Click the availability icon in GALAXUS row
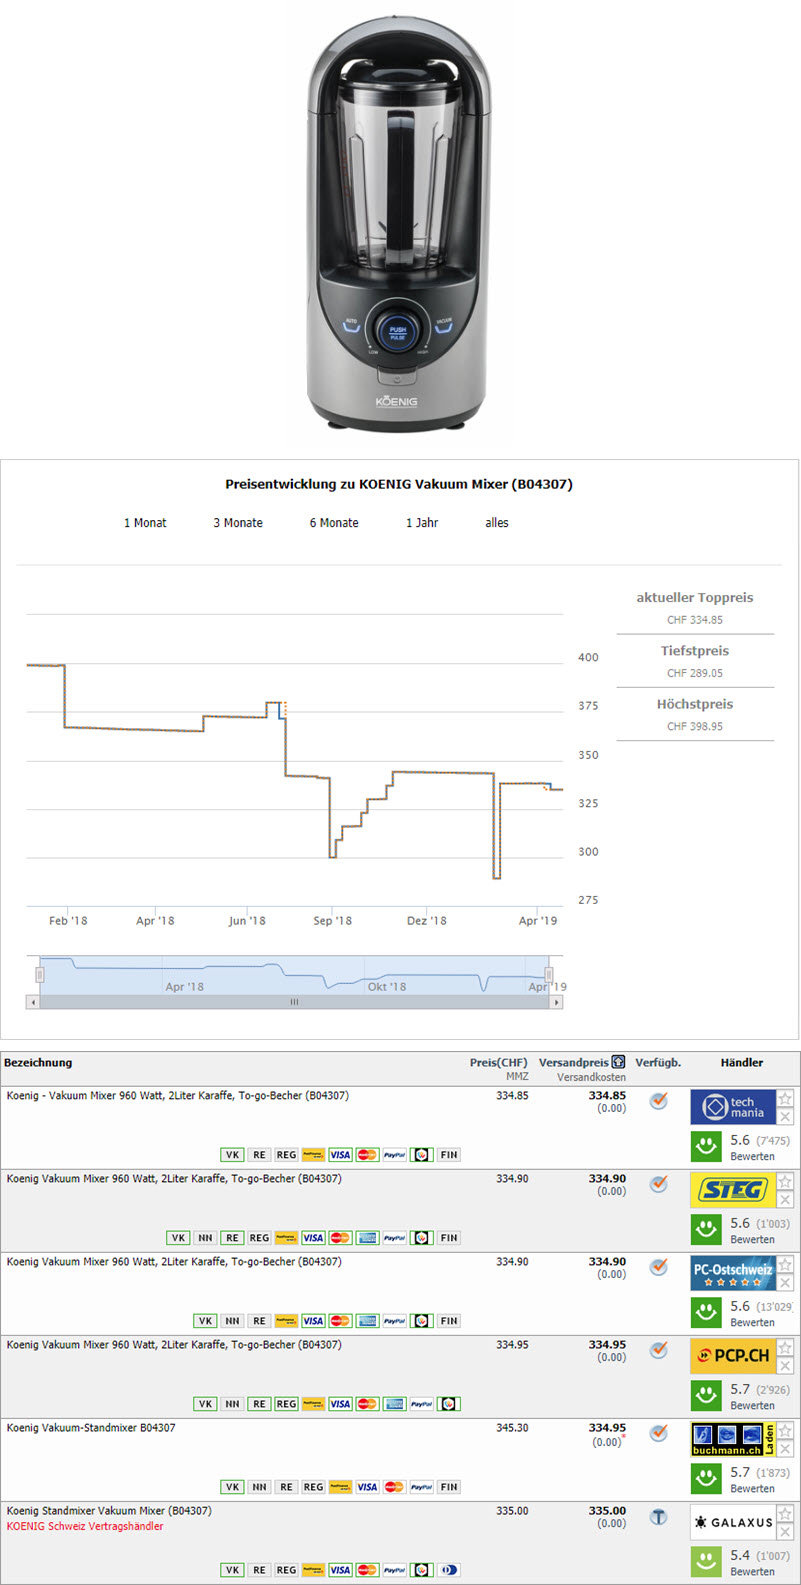 tap(658, 1517)
